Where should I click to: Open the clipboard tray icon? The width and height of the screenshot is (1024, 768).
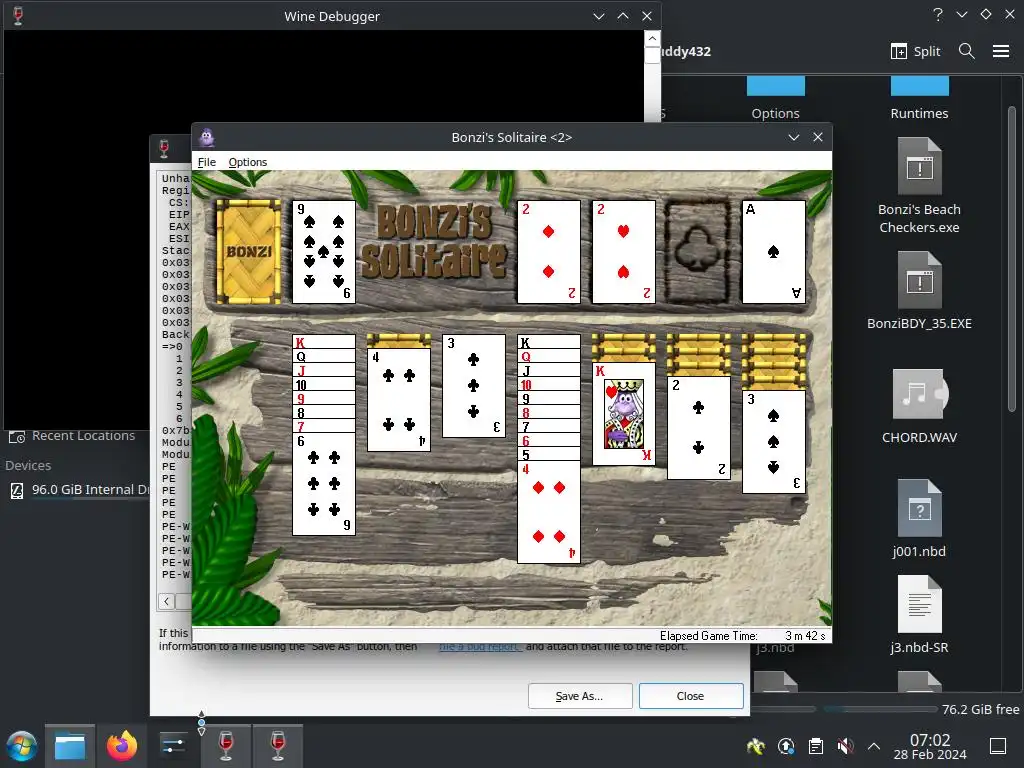click(816, 746)
